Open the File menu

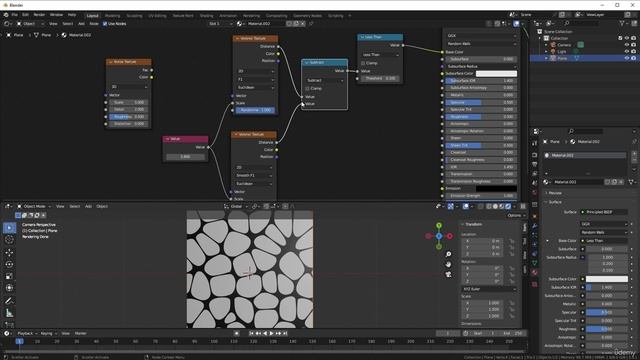(x=15, y=15)
